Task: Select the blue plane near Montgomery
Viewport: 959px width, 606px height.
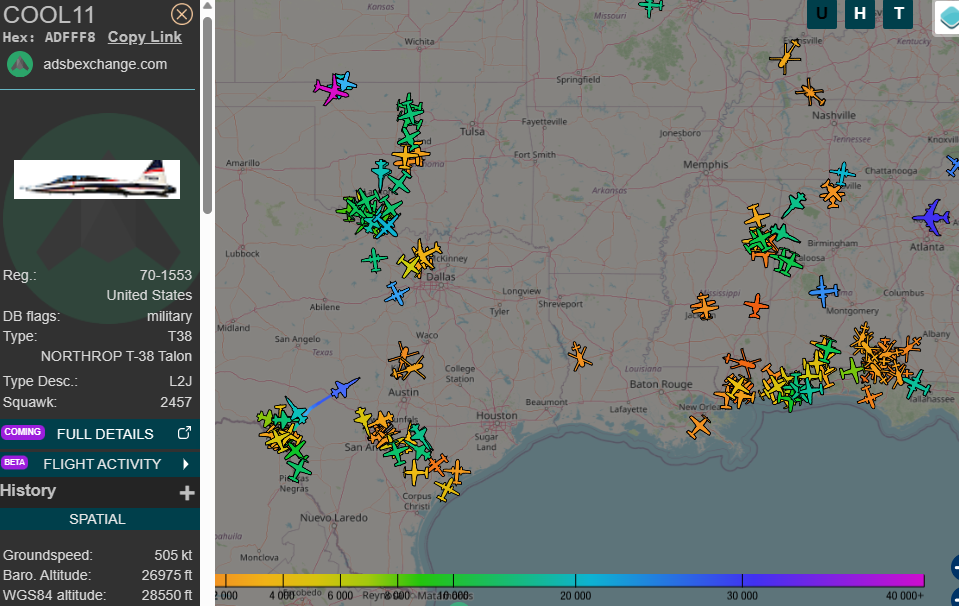Action: (824, 291)
